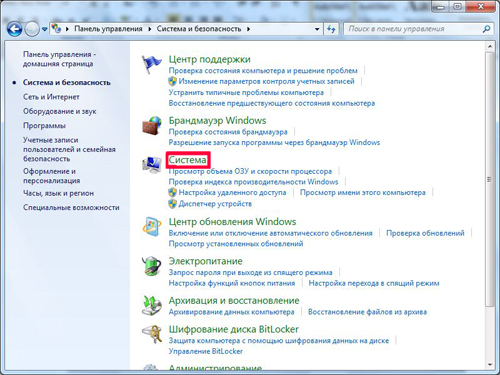Viewport: 500px width, 375px height.
Task: Open Проверка состояния брандмауэра link
Action: (228, 132)
